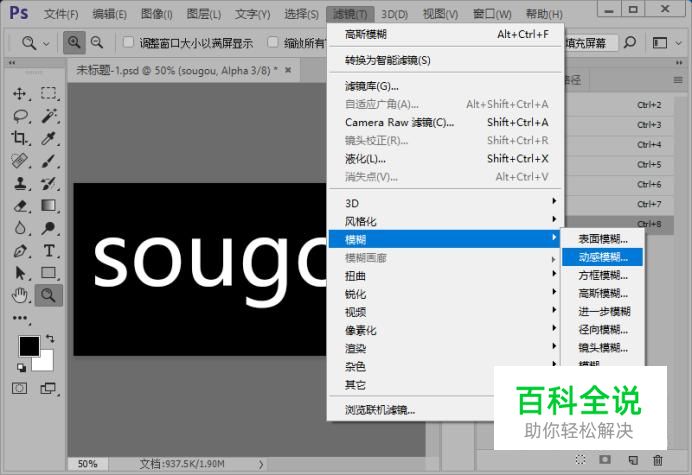Enable zoom all windows checkbox

[x=273, y=42]
